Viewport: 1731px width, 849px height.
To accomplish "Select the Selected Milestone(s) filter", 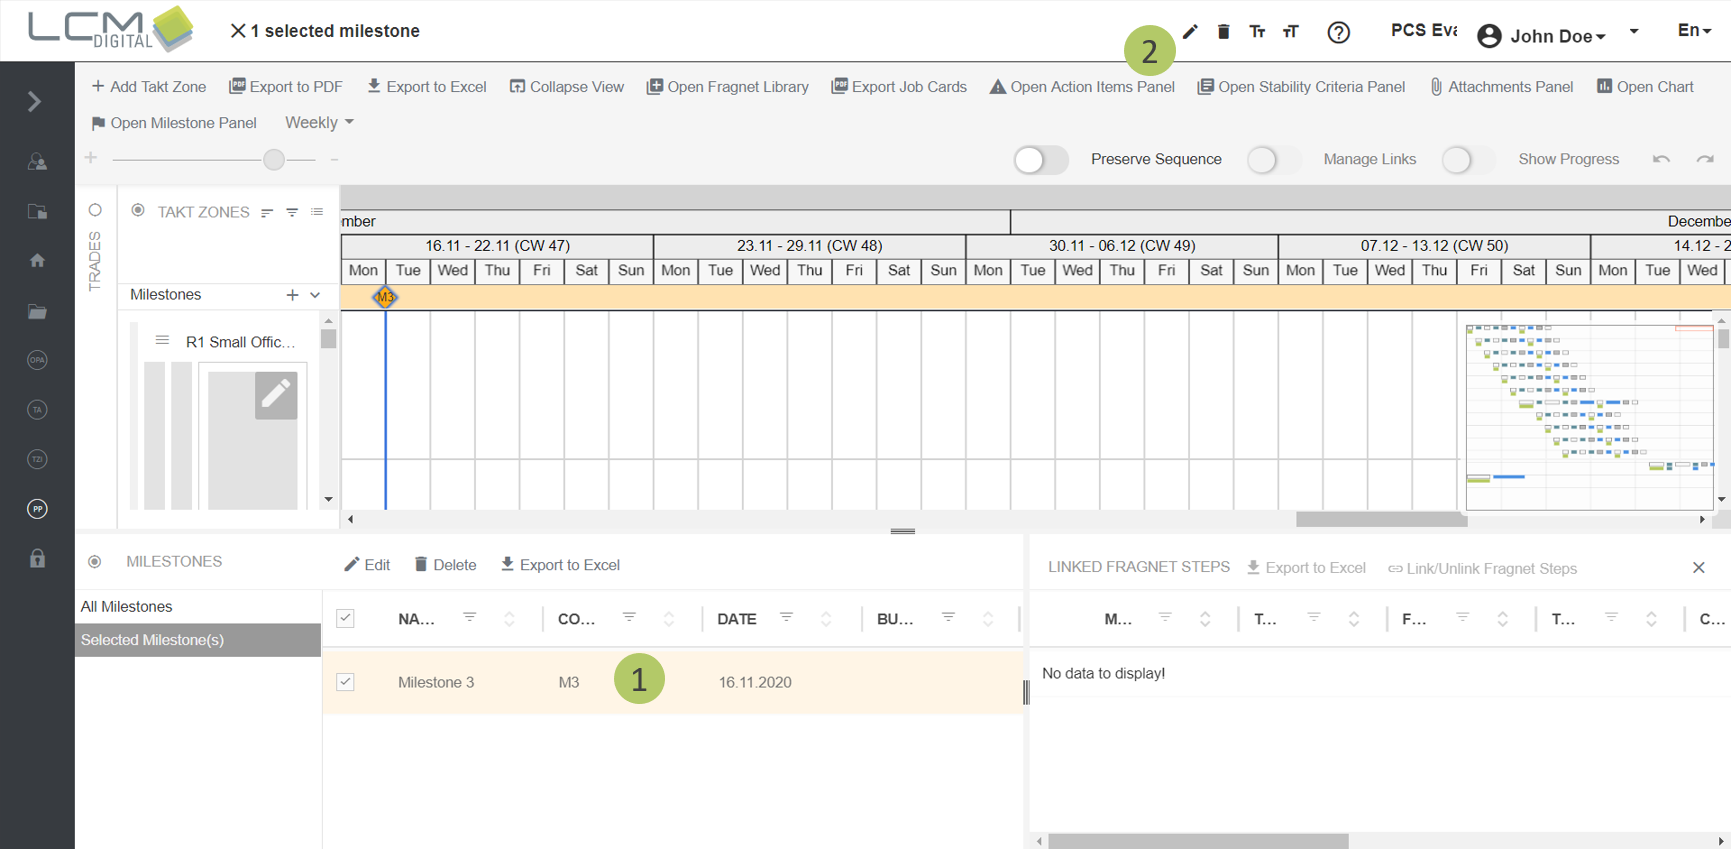I will [x=152, y=640].
